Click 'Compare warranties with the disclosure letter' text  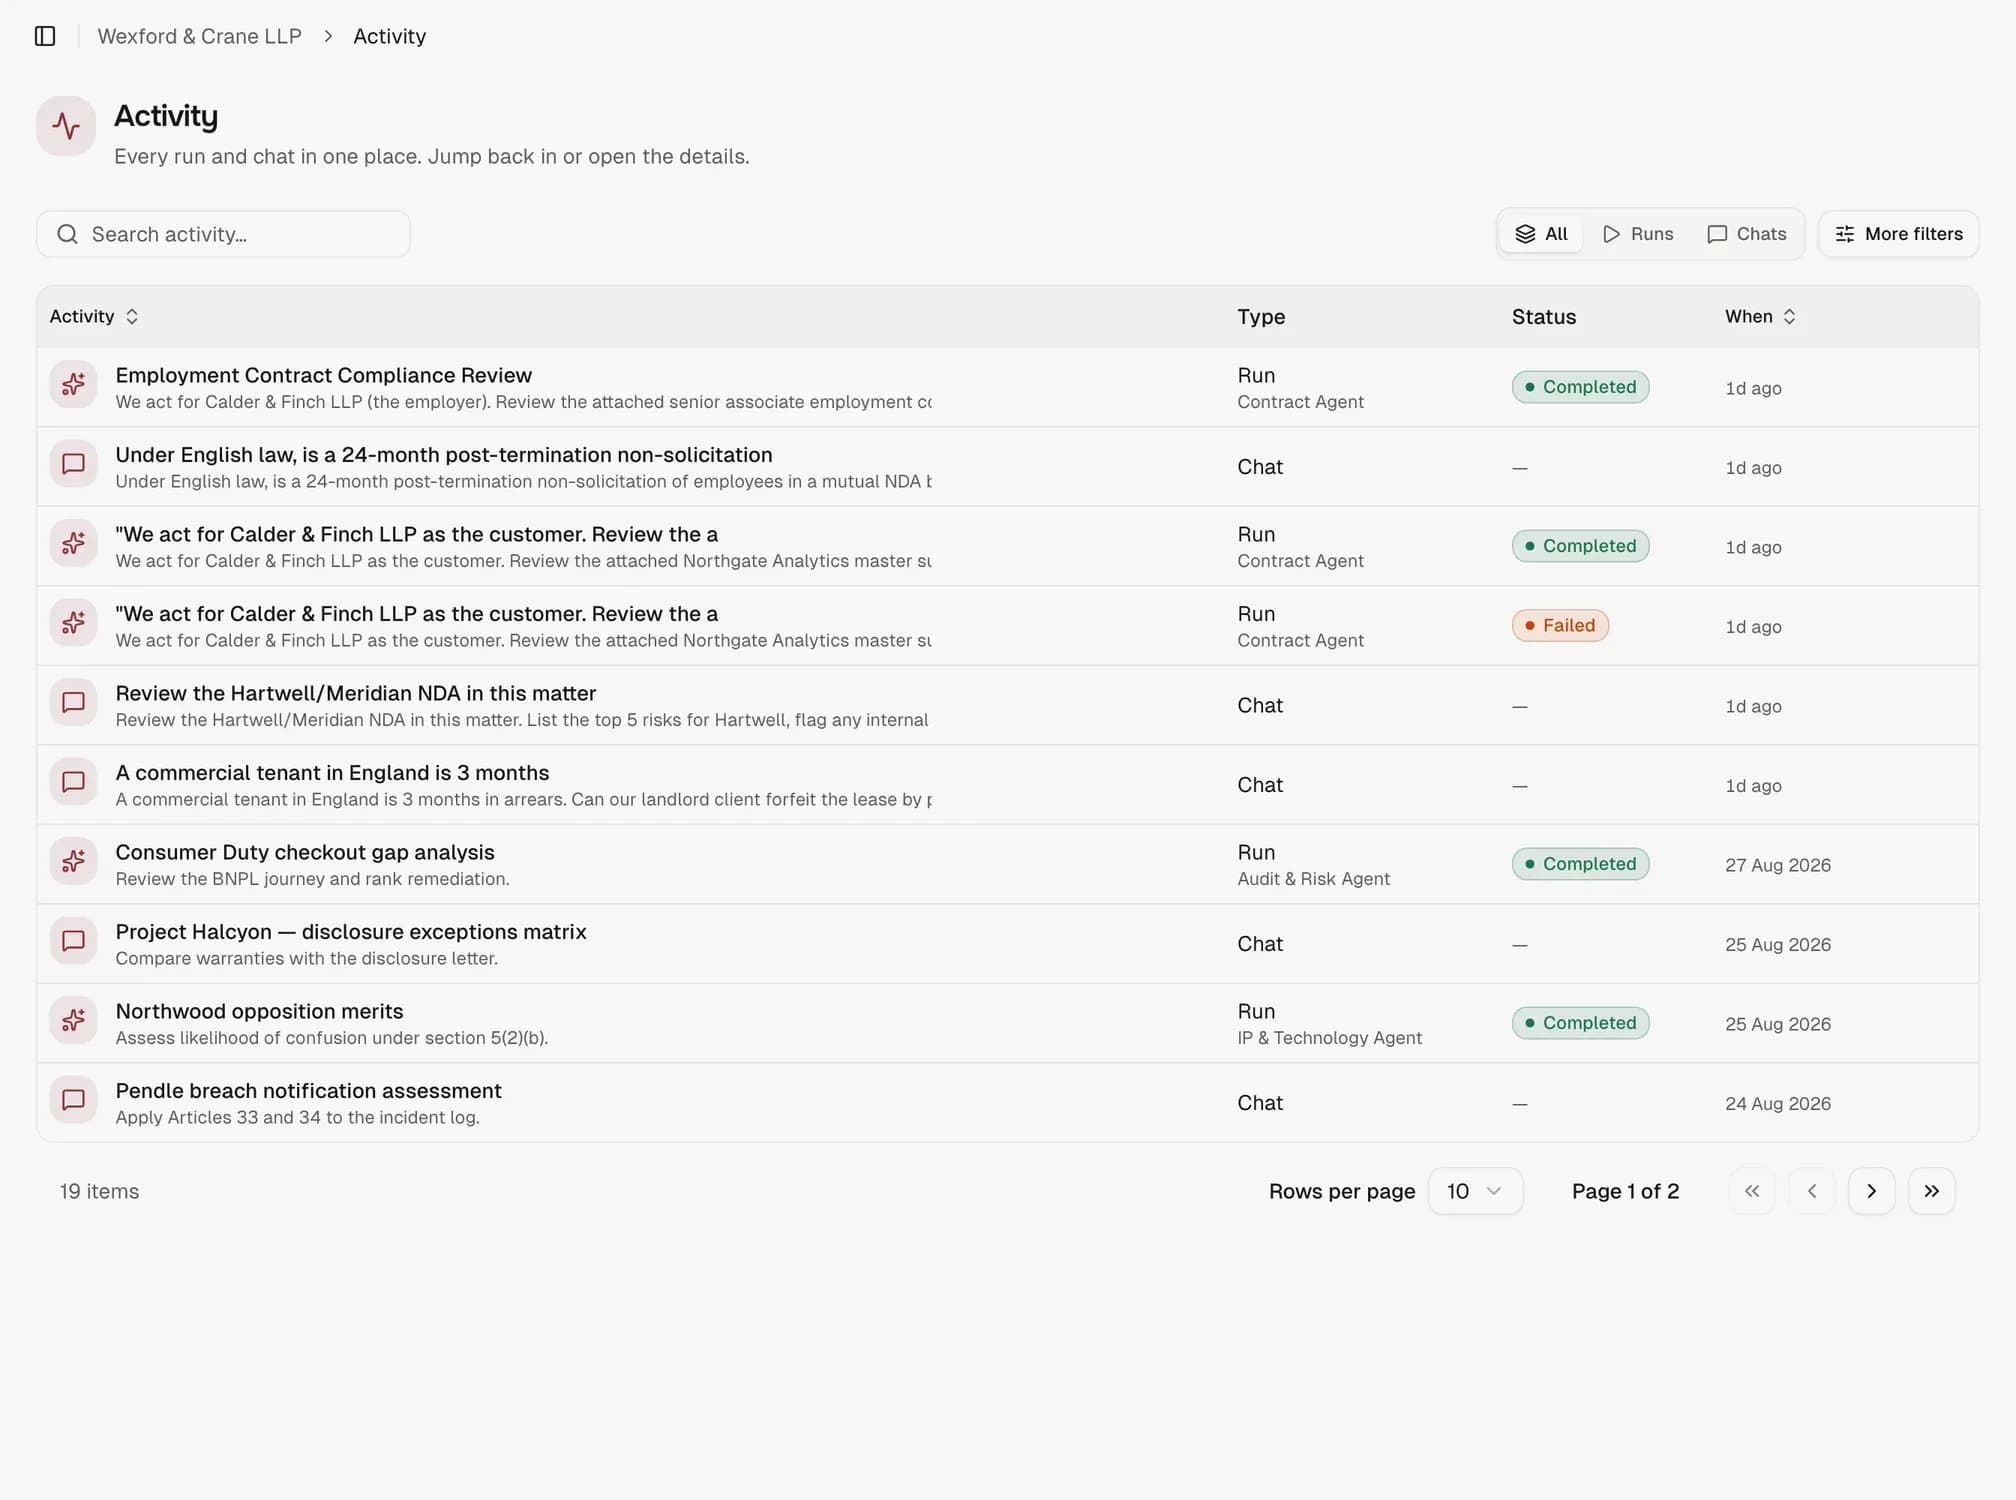[x=306, y=959]
